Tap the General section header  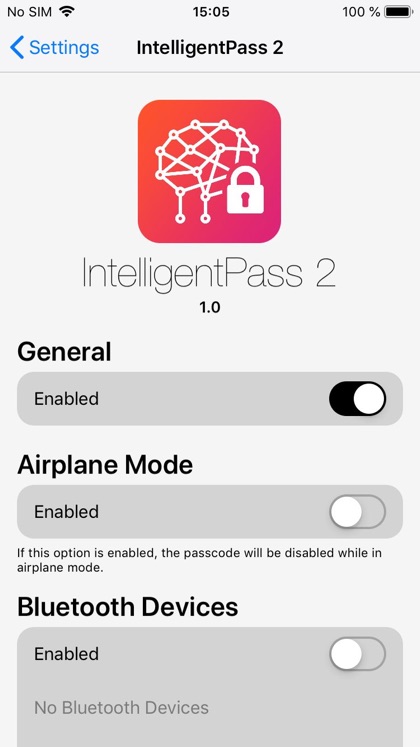pos(64,352)
